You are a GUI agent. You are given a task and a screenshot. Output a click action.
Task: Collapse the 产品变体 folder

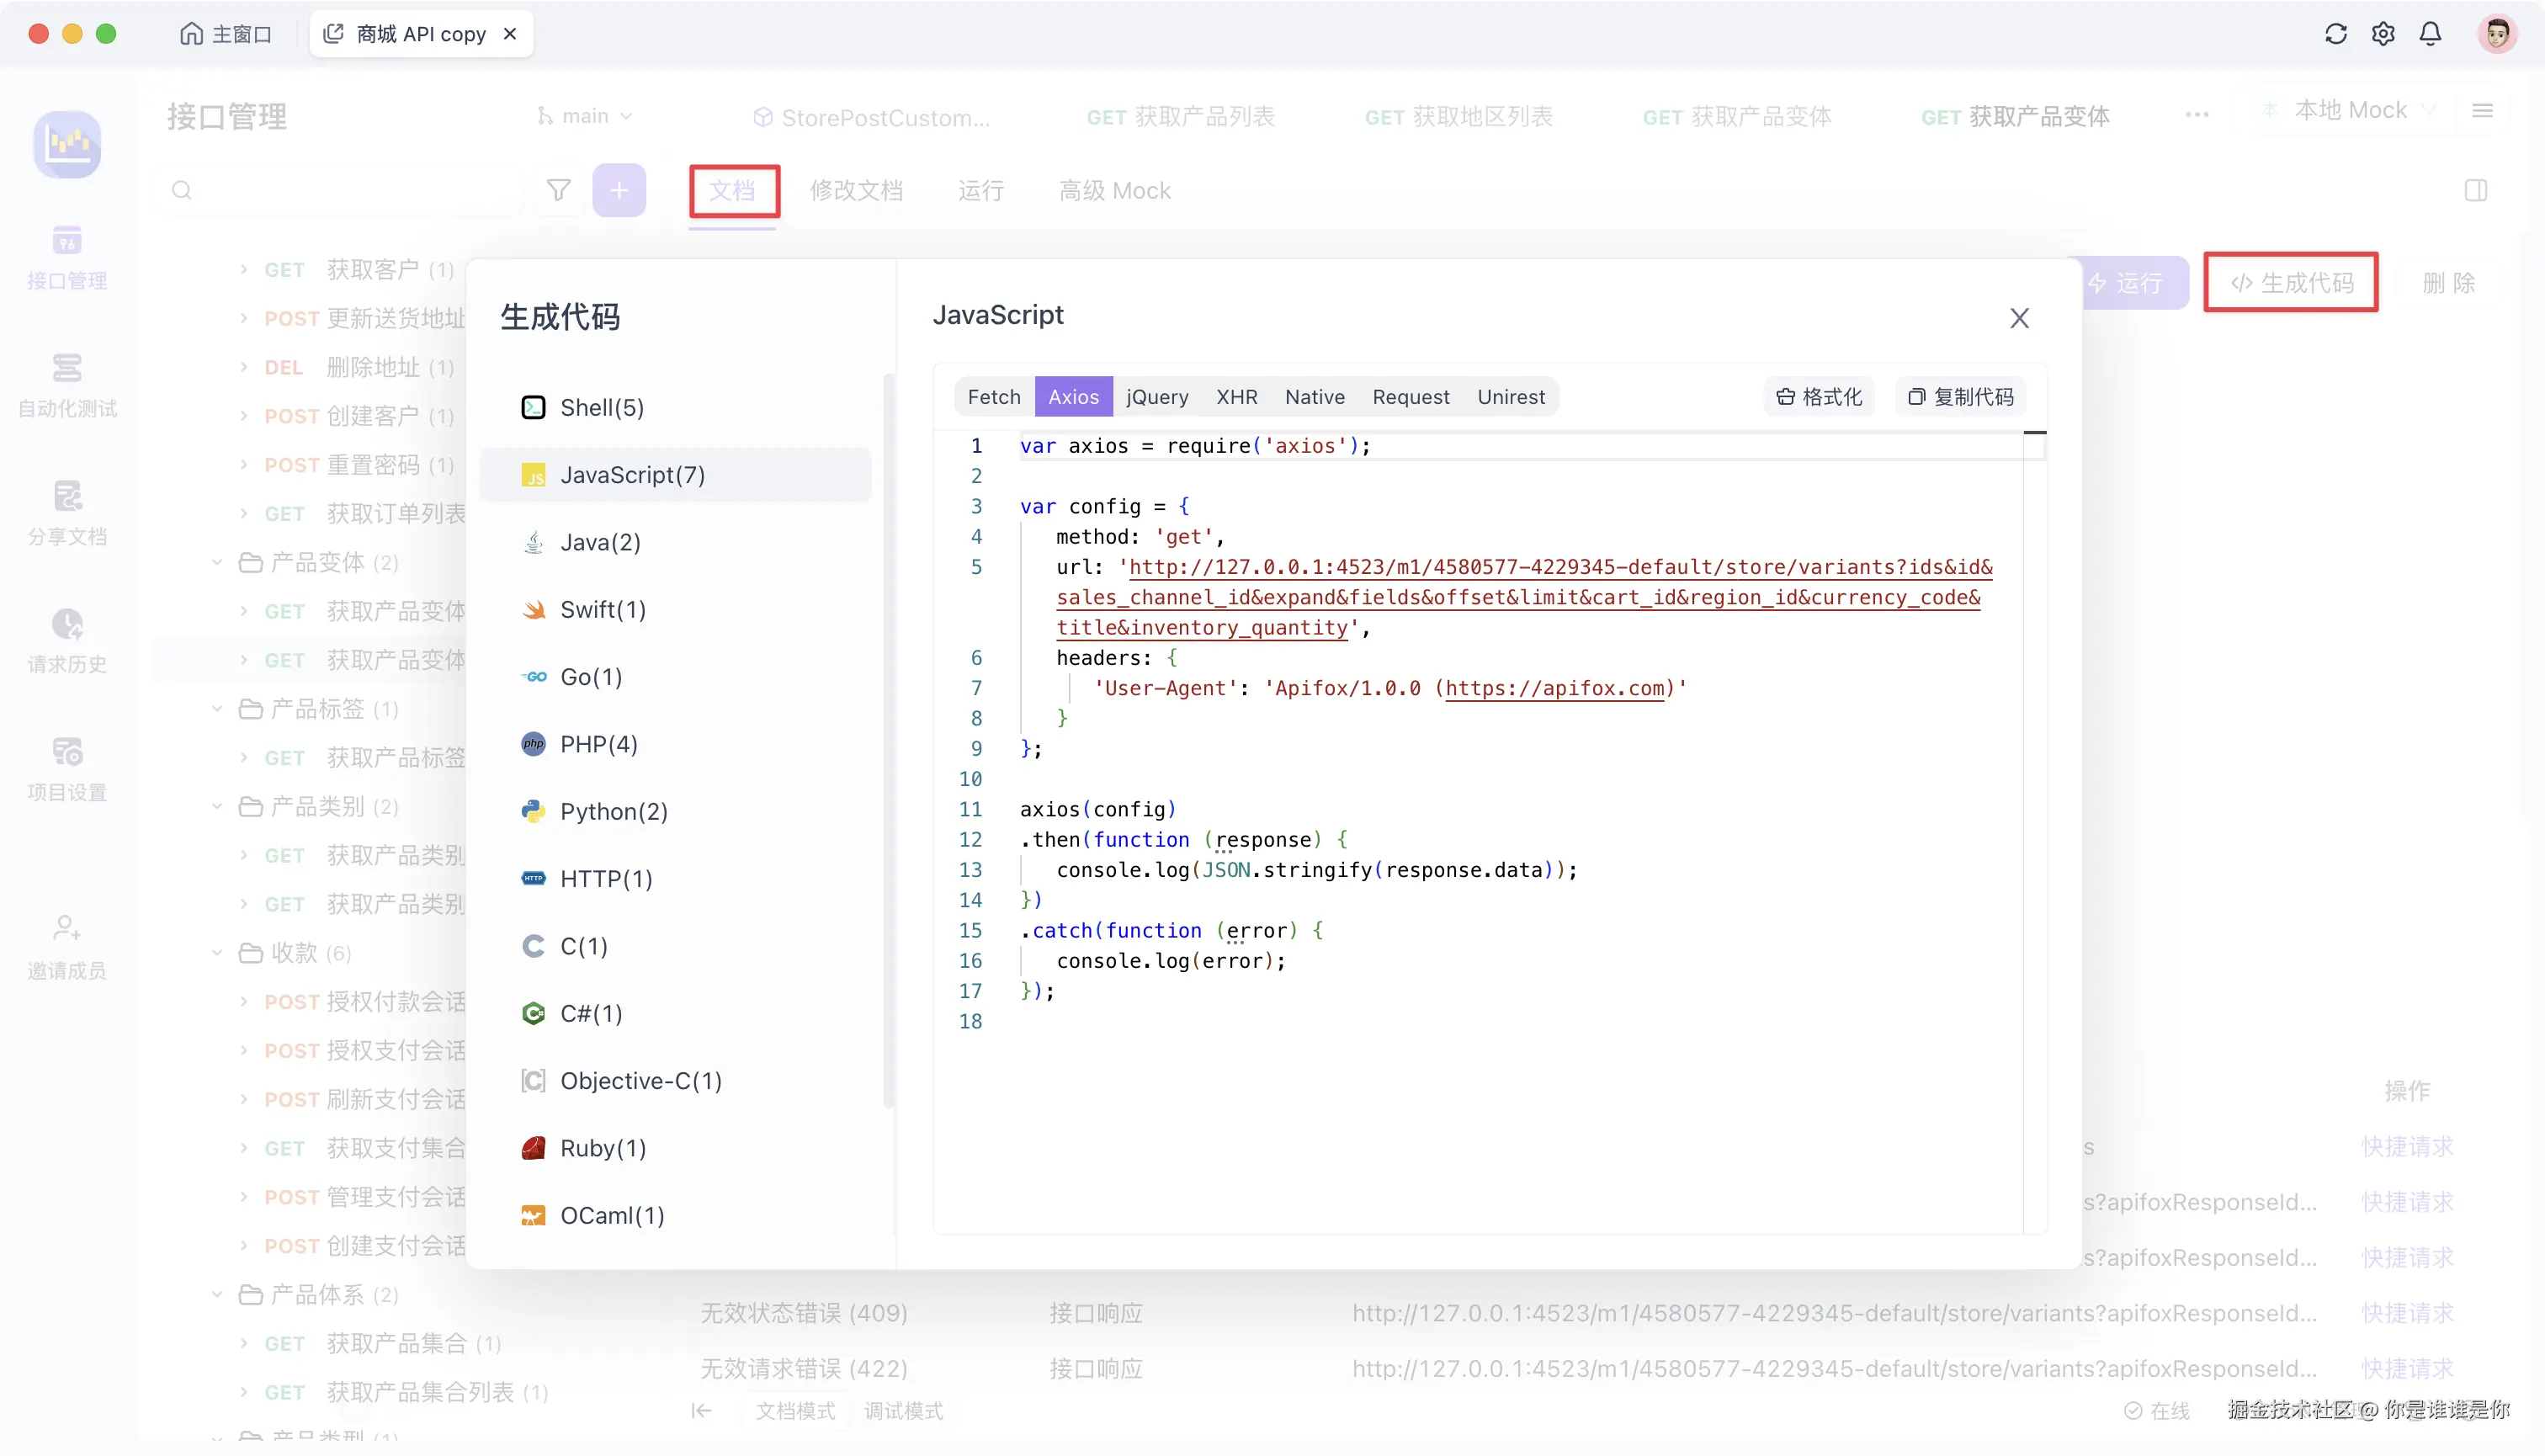[217, 563]
